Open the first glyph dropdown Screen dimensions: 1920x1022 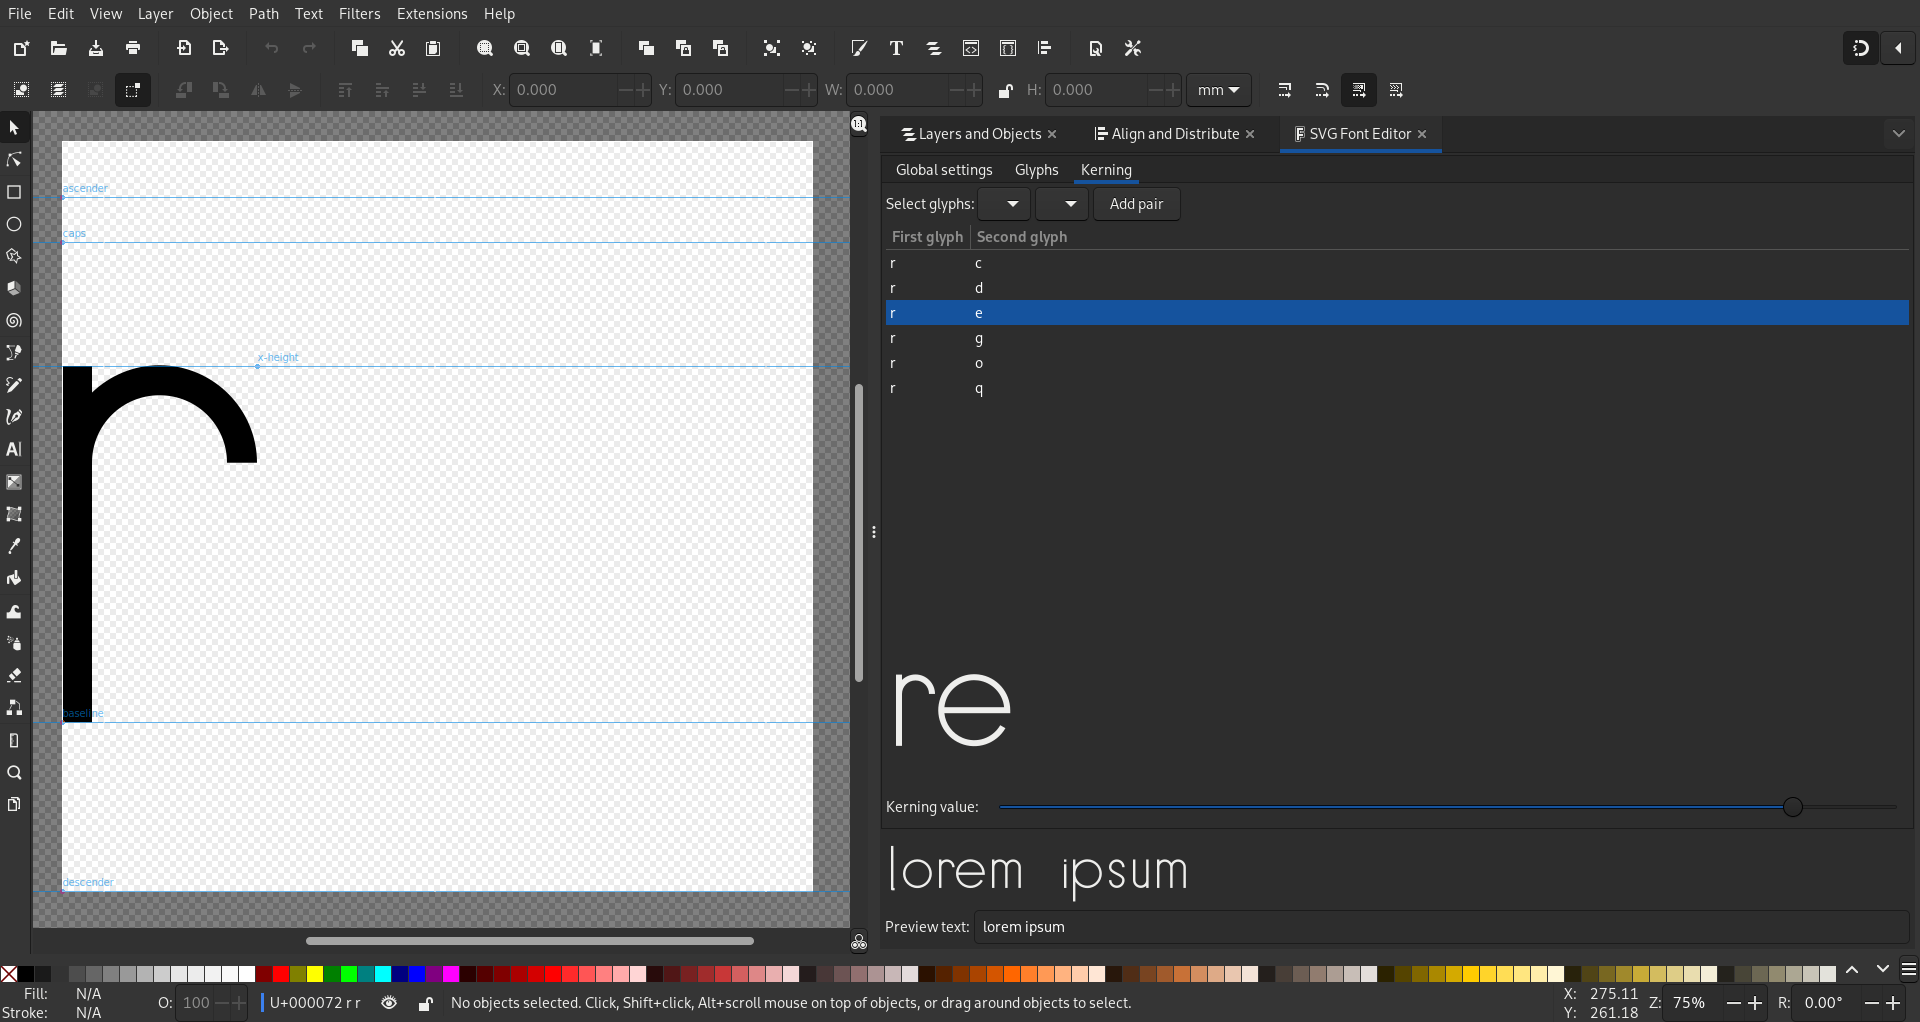(1004, 204)
